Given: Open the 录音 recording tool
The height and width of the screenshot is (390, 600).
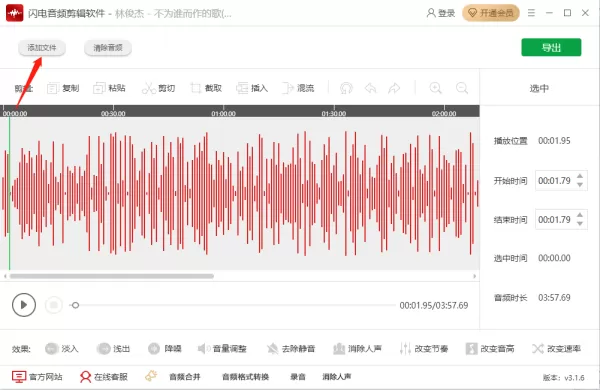Looking at the screenshot, I should [298, 377].
